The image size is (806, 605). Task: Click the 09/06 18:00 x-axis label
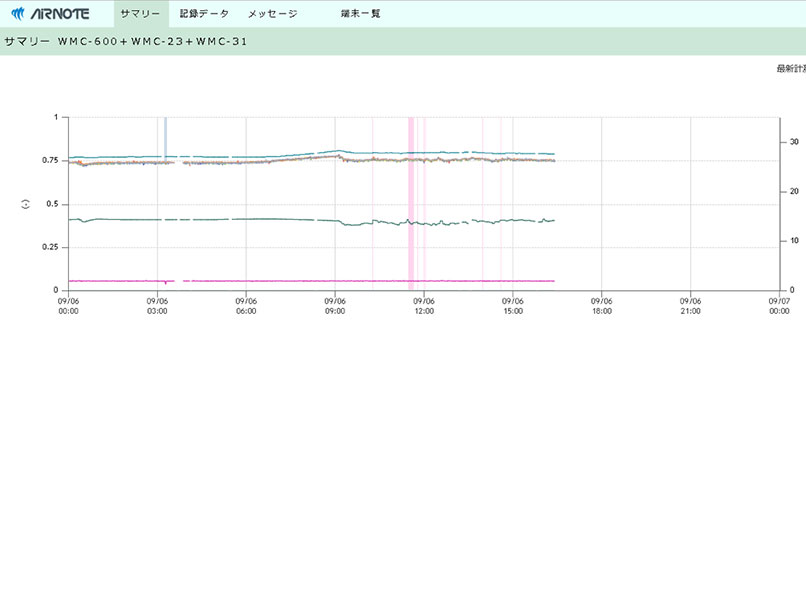601,305
